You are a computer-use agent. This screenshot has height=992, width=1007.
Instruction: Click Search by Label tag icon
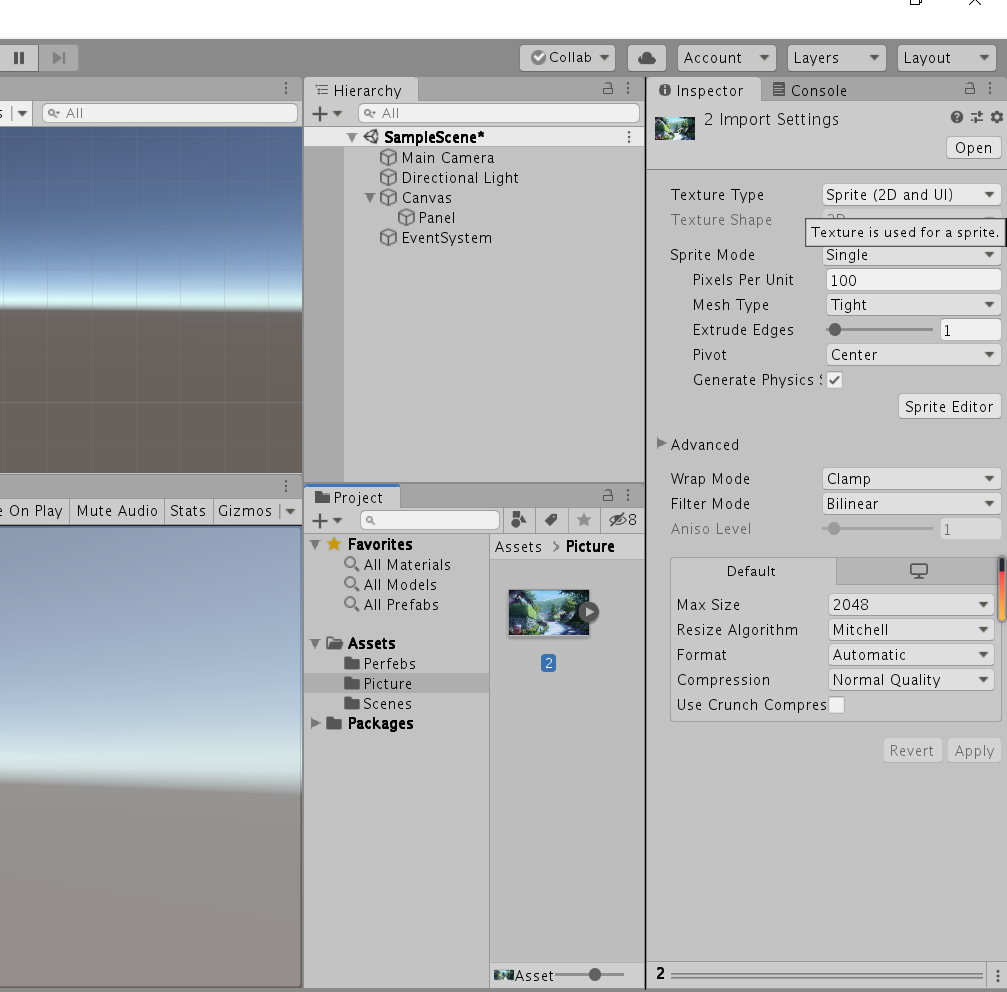pos(551,520)
